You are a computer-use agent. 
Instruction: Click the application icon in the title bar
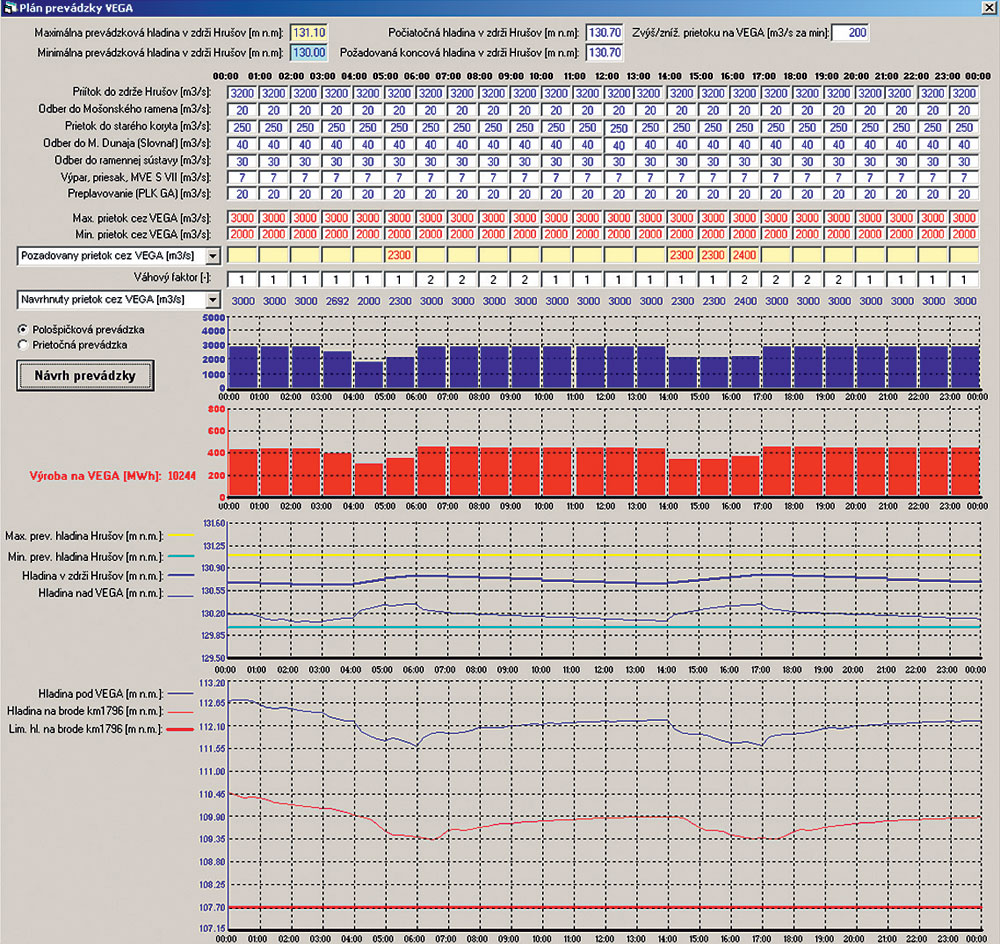tap(9, 8)
